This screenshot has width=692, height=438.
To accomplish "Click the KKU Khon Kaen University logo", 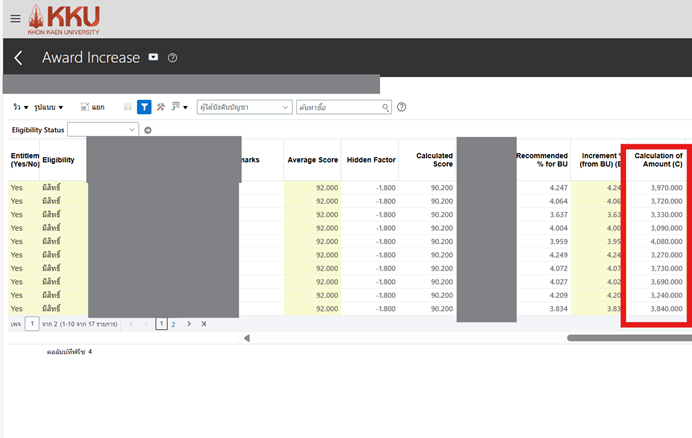I will pos(64,18).
